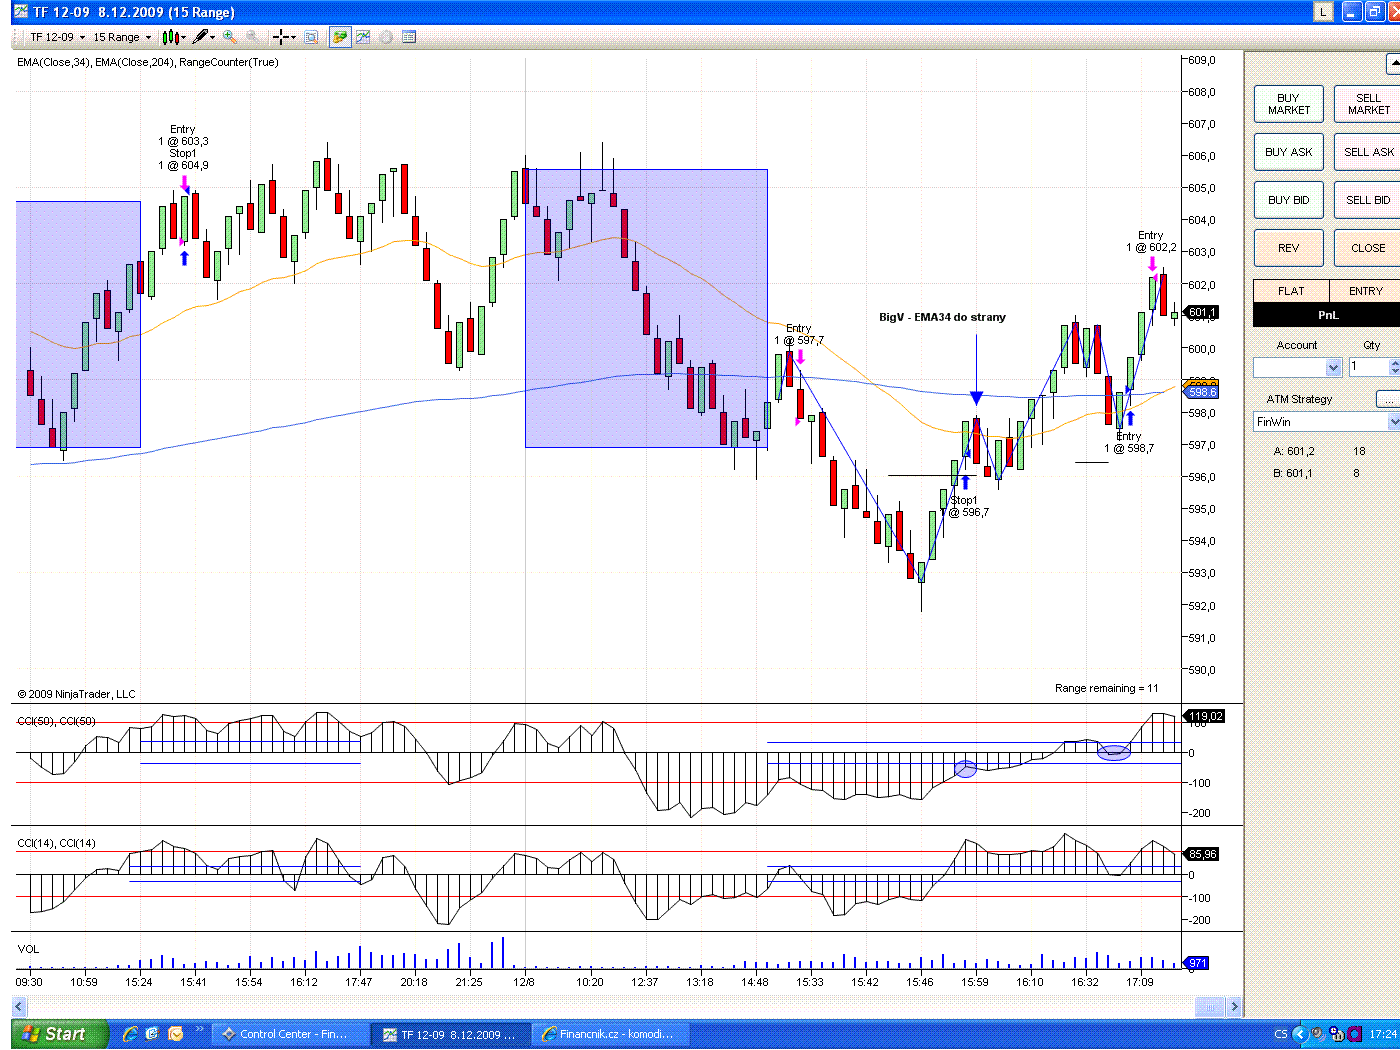This screenshot has width=1400, height=1050.
Task: Click the Qty field stepper arrows
Action: tap(1395, 367)
